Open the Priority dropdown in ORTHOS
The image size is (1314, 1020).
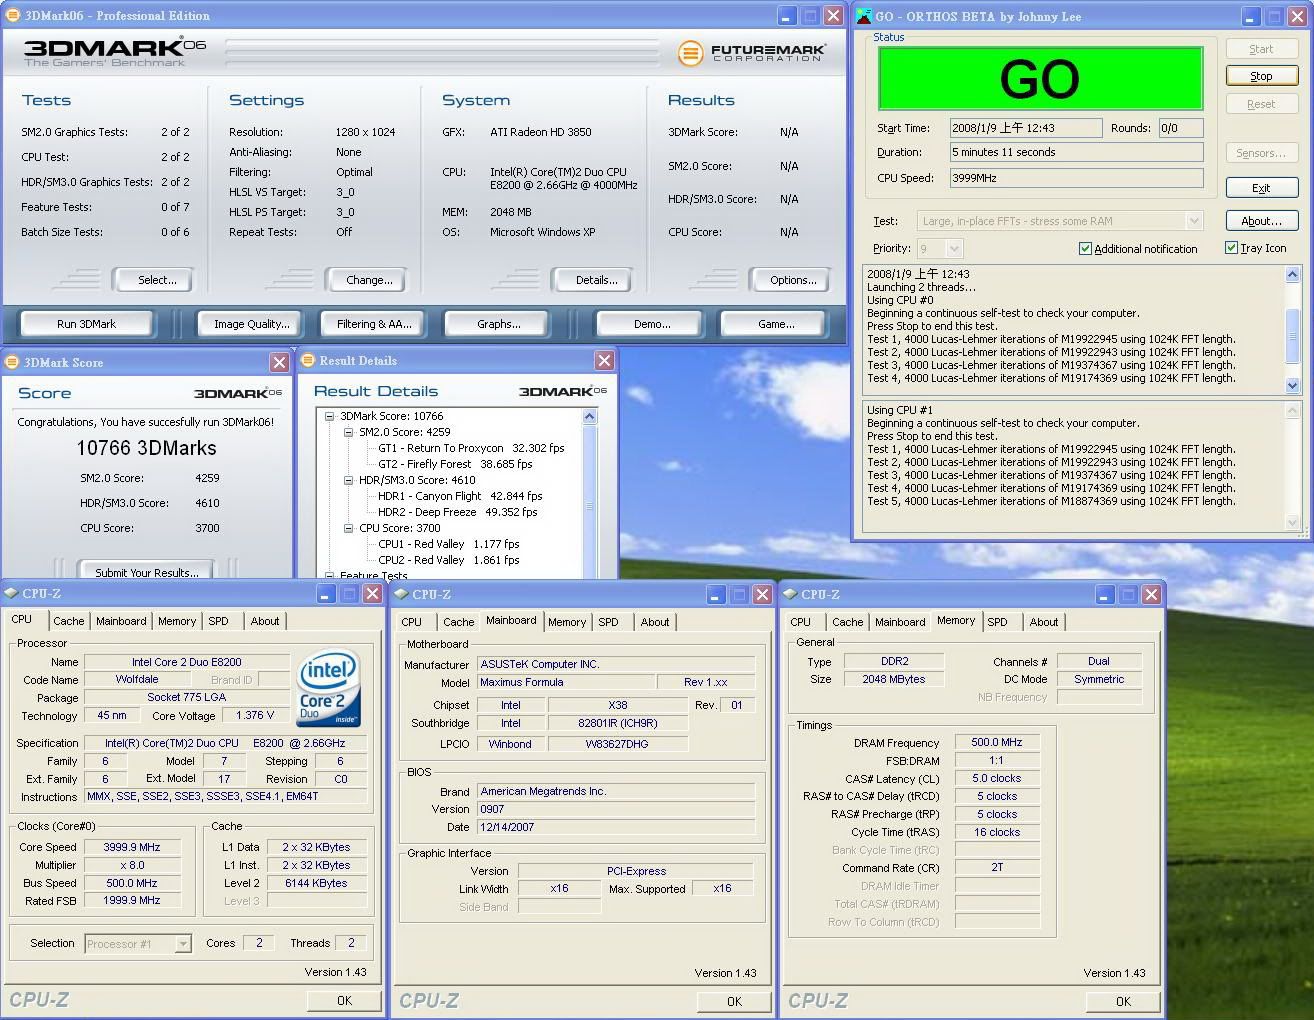pos(953,249)
